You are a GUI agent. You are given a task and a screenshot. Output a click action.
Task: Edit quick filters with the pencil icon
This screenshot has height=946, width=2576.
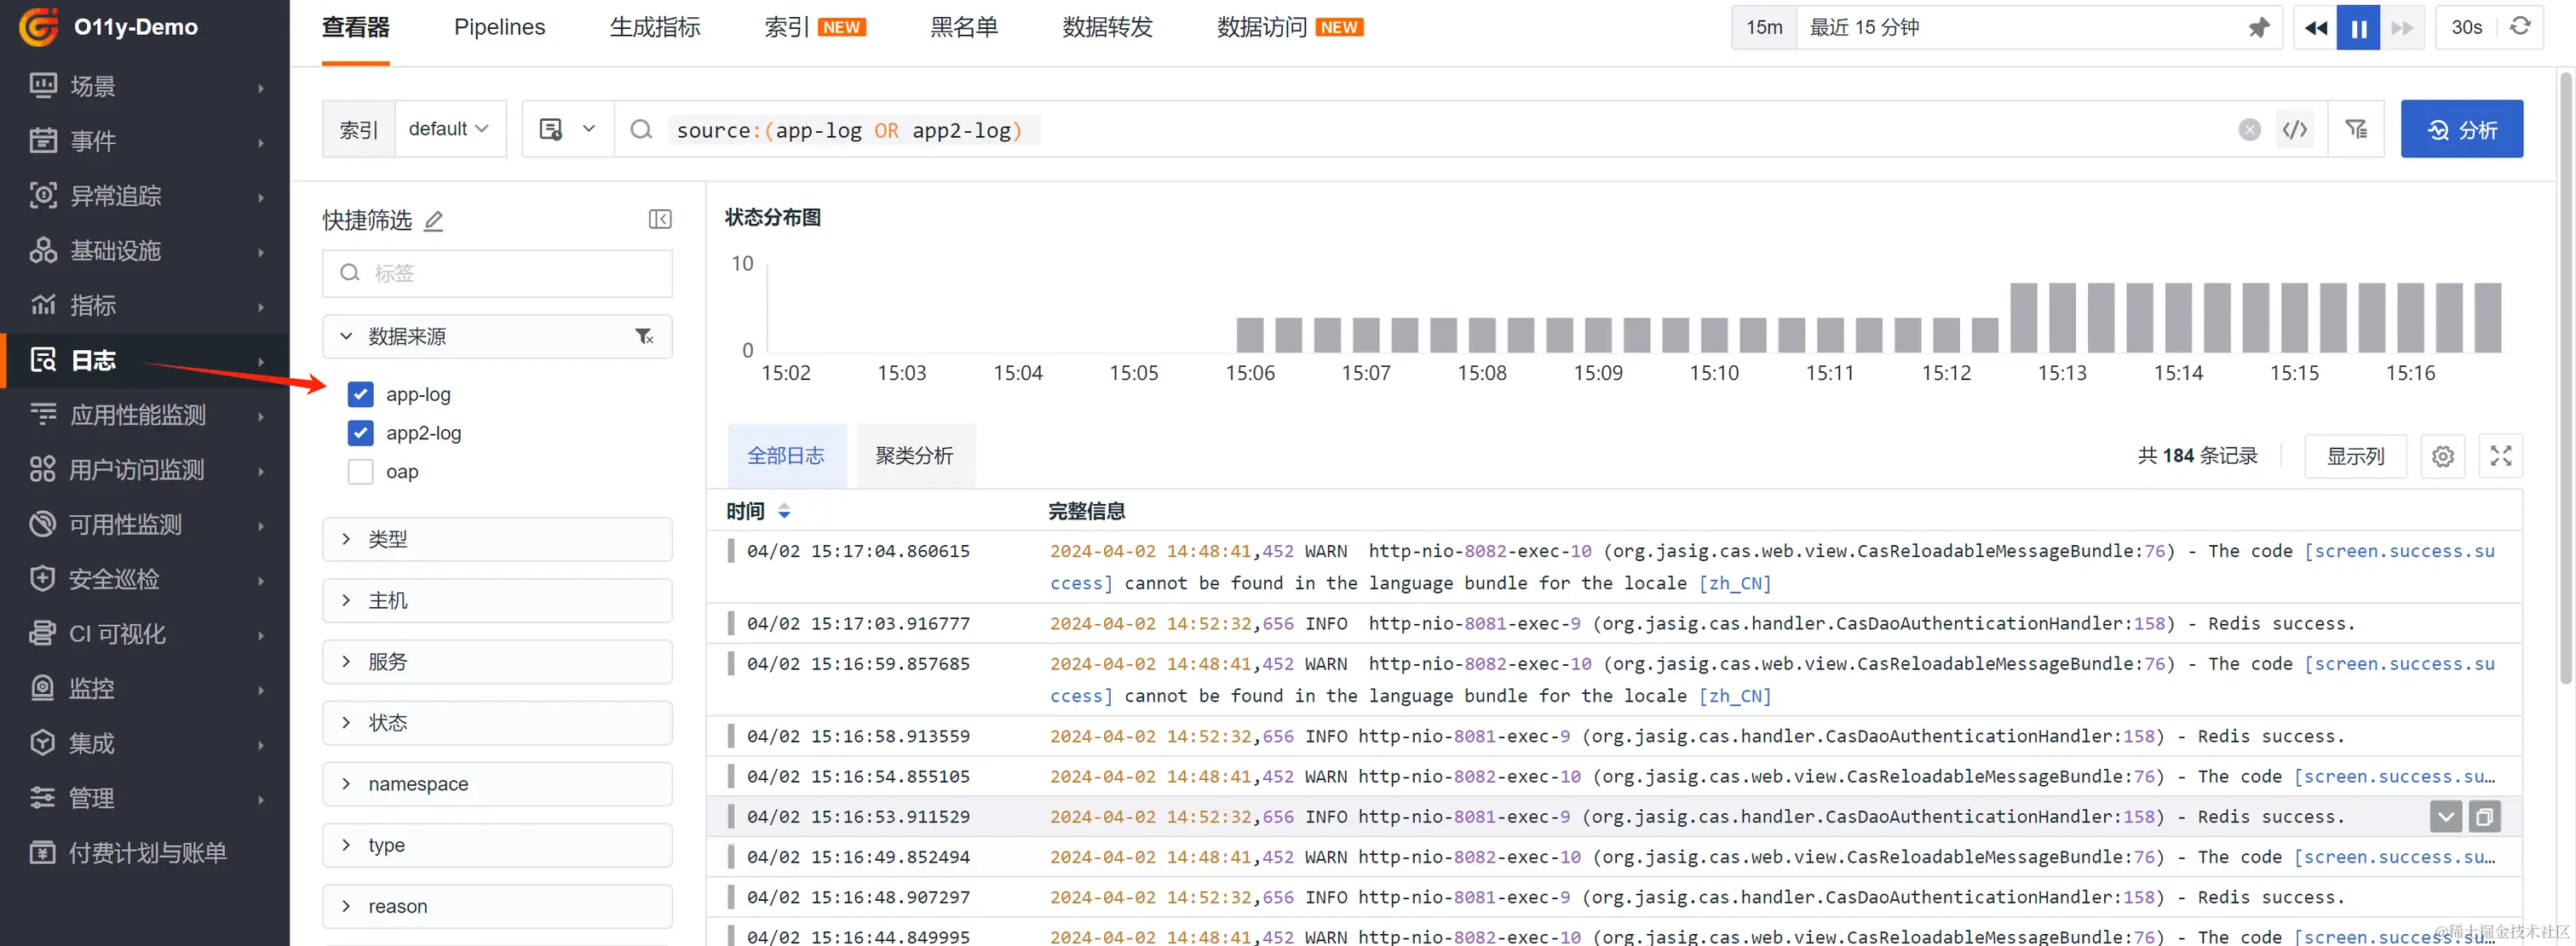(433, 221)
